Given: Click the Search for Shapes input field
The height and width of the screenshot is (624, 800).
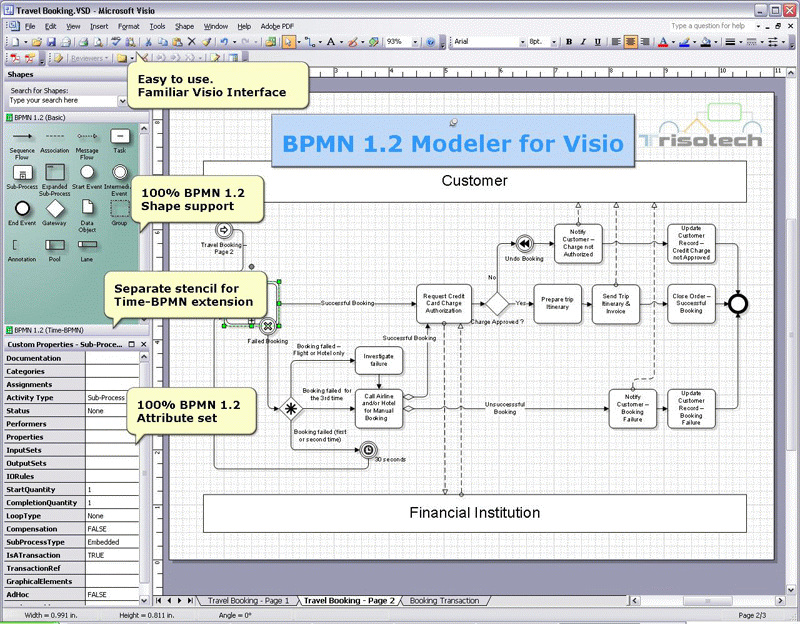Looking at the screenshot, I should (63, 101).
